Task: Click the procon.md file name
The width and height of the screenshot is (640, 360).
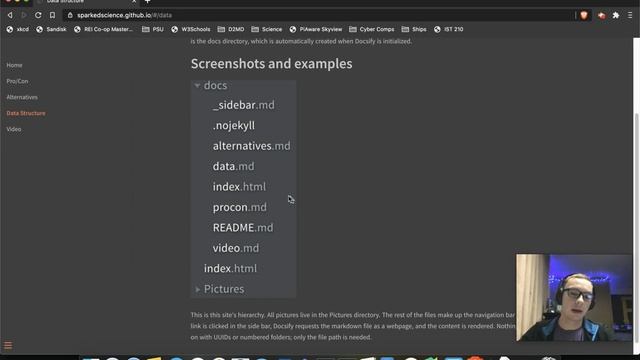Action: point(240,207)
